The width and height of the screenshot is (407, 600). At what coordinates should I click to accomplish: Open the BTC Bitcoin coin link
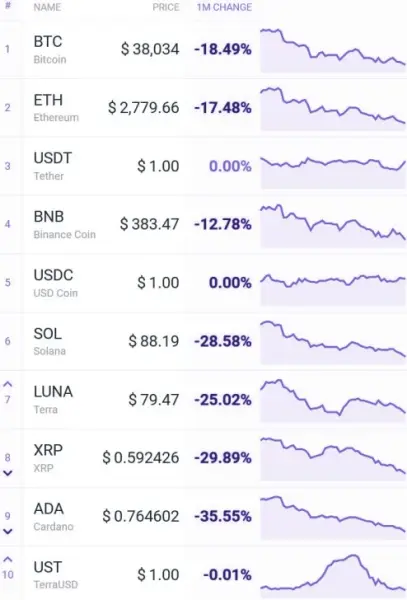point(50,50)
